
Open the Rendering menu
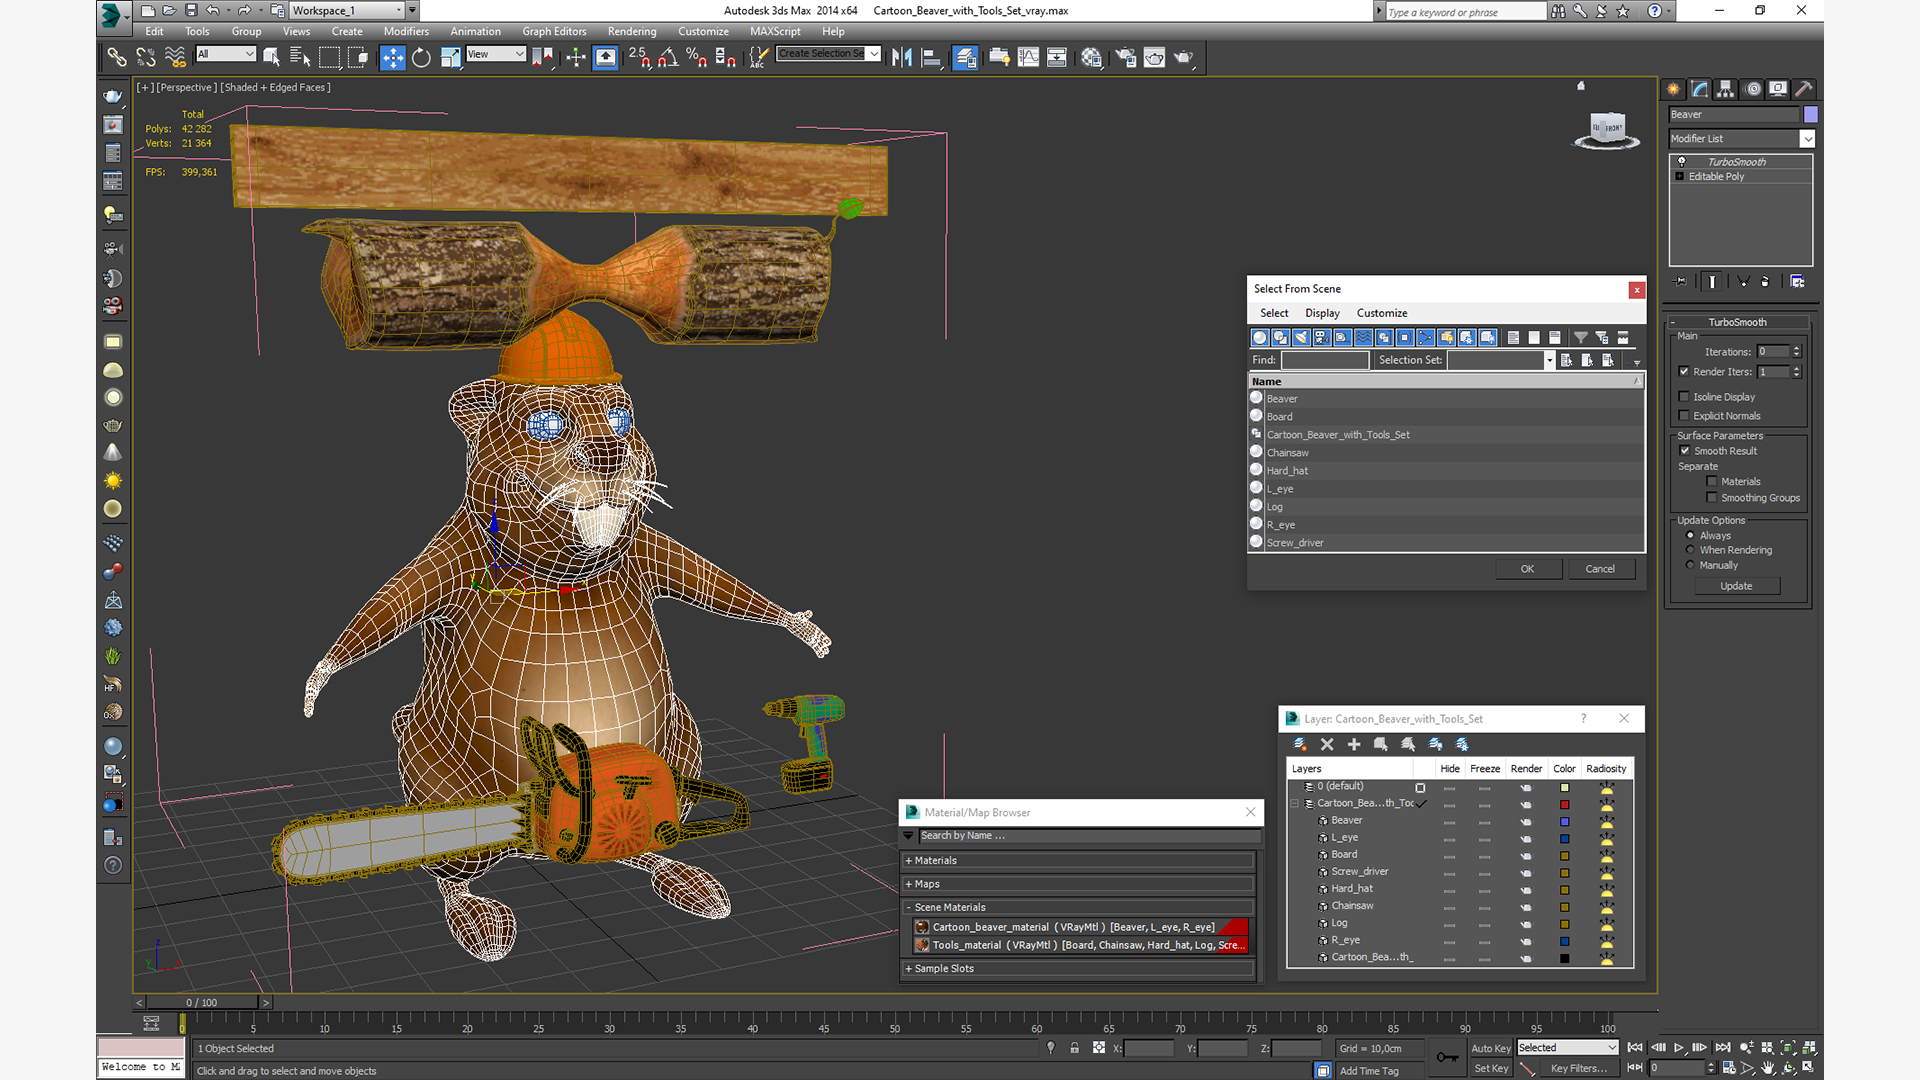(x=632, y=32)
